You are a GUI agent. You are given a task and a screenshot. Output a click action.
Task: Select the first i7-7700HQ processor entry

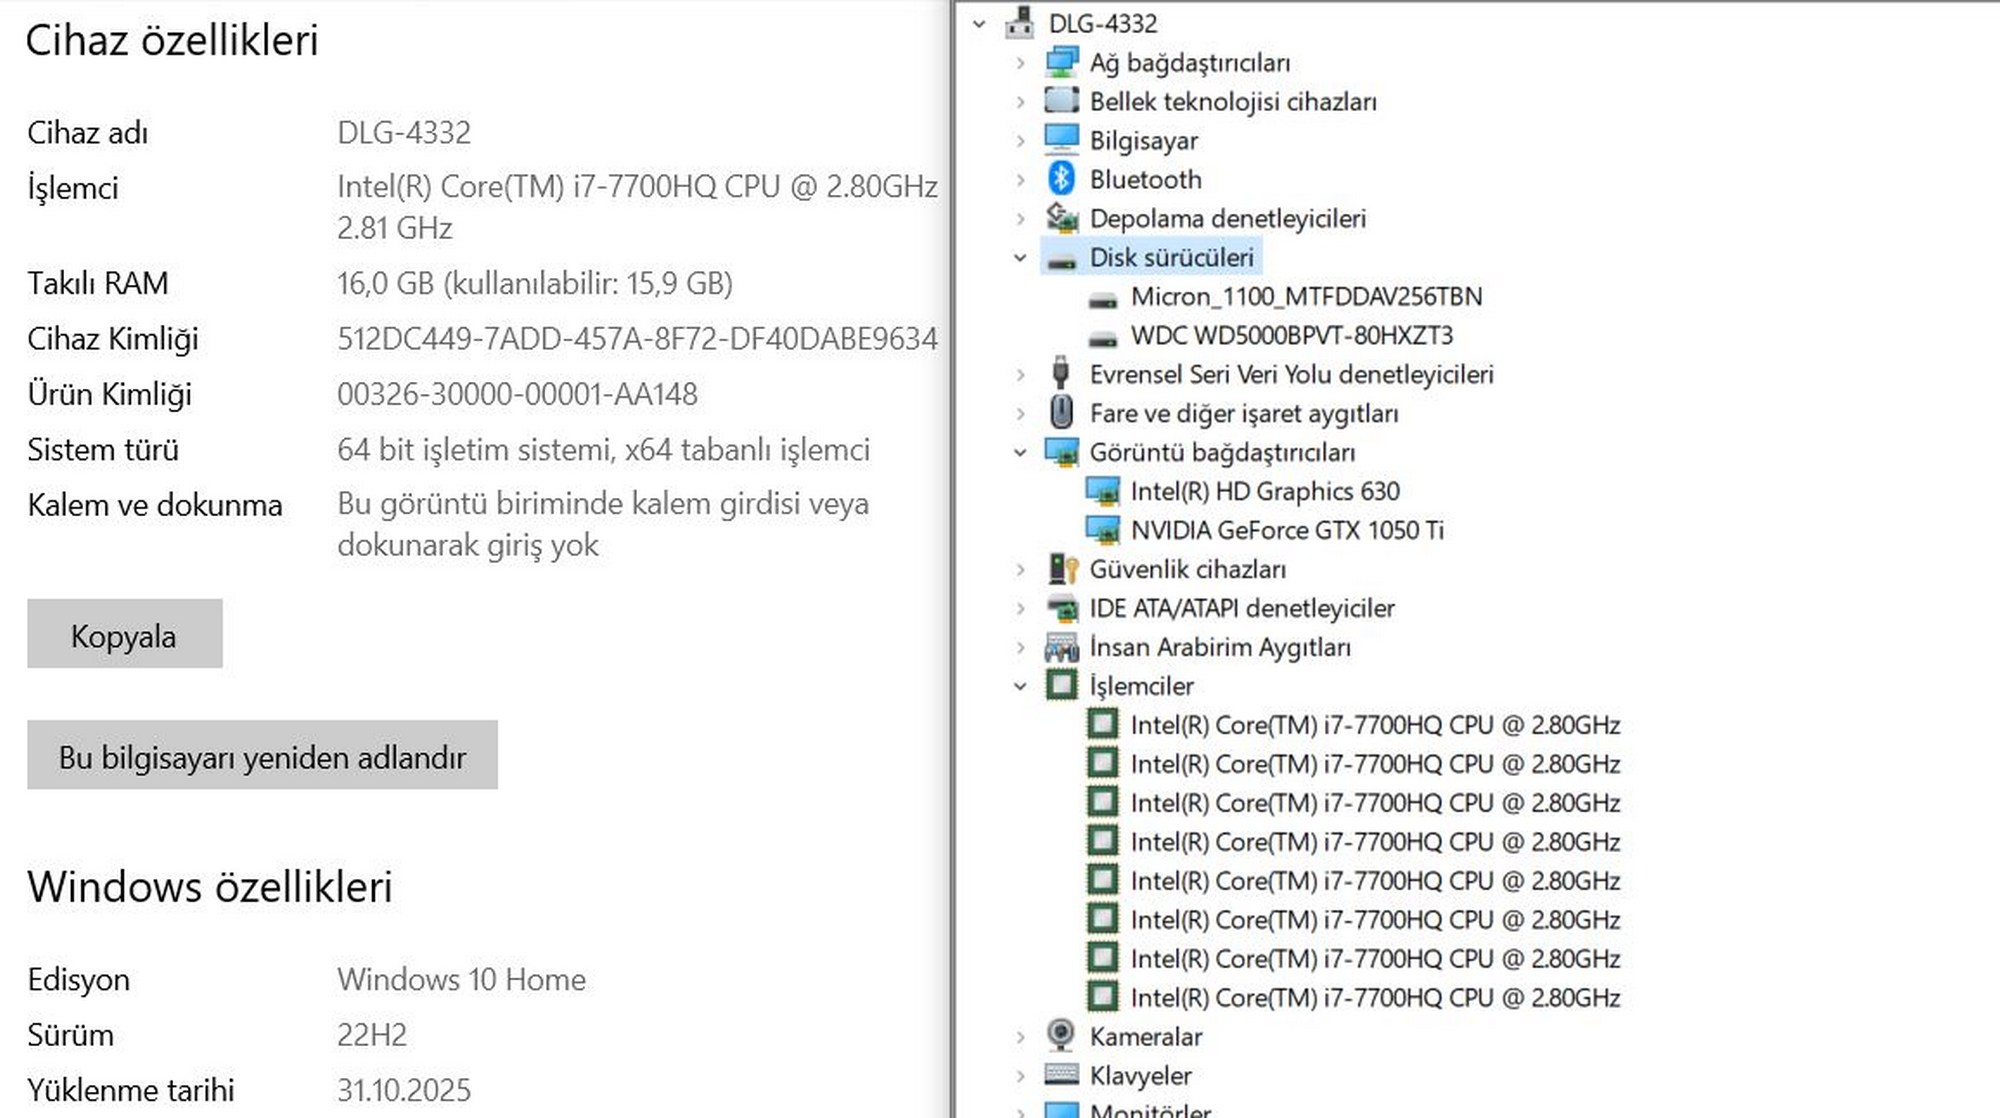[x=1374, y=725]
